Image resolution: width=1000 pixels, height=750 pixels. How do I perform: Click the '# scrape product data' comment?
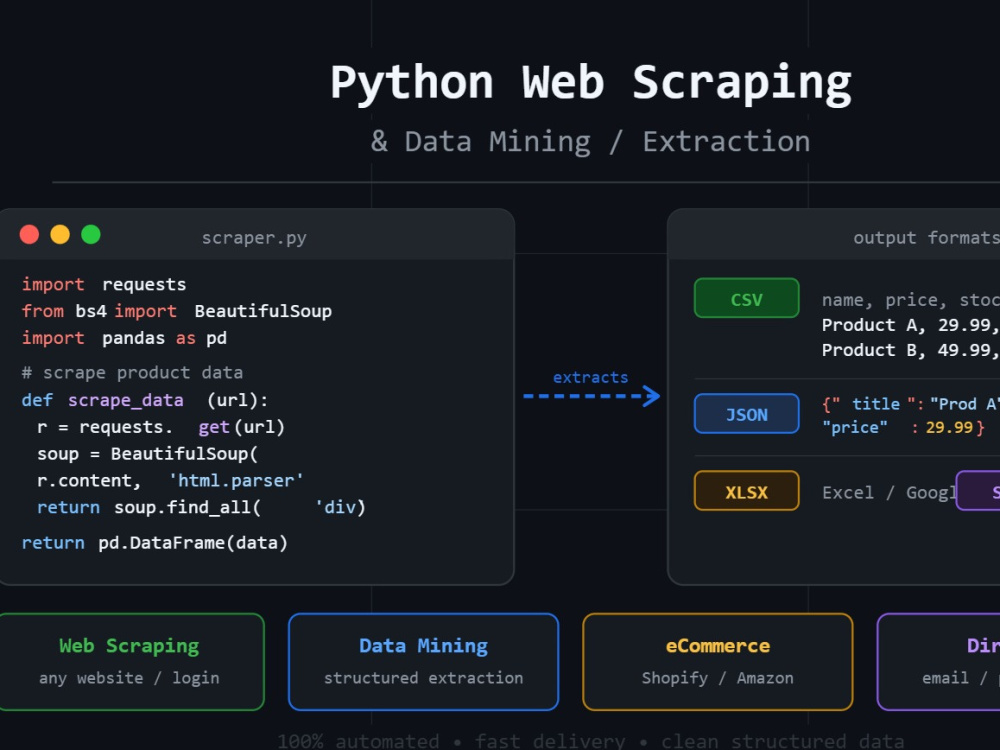coord(132,372)
